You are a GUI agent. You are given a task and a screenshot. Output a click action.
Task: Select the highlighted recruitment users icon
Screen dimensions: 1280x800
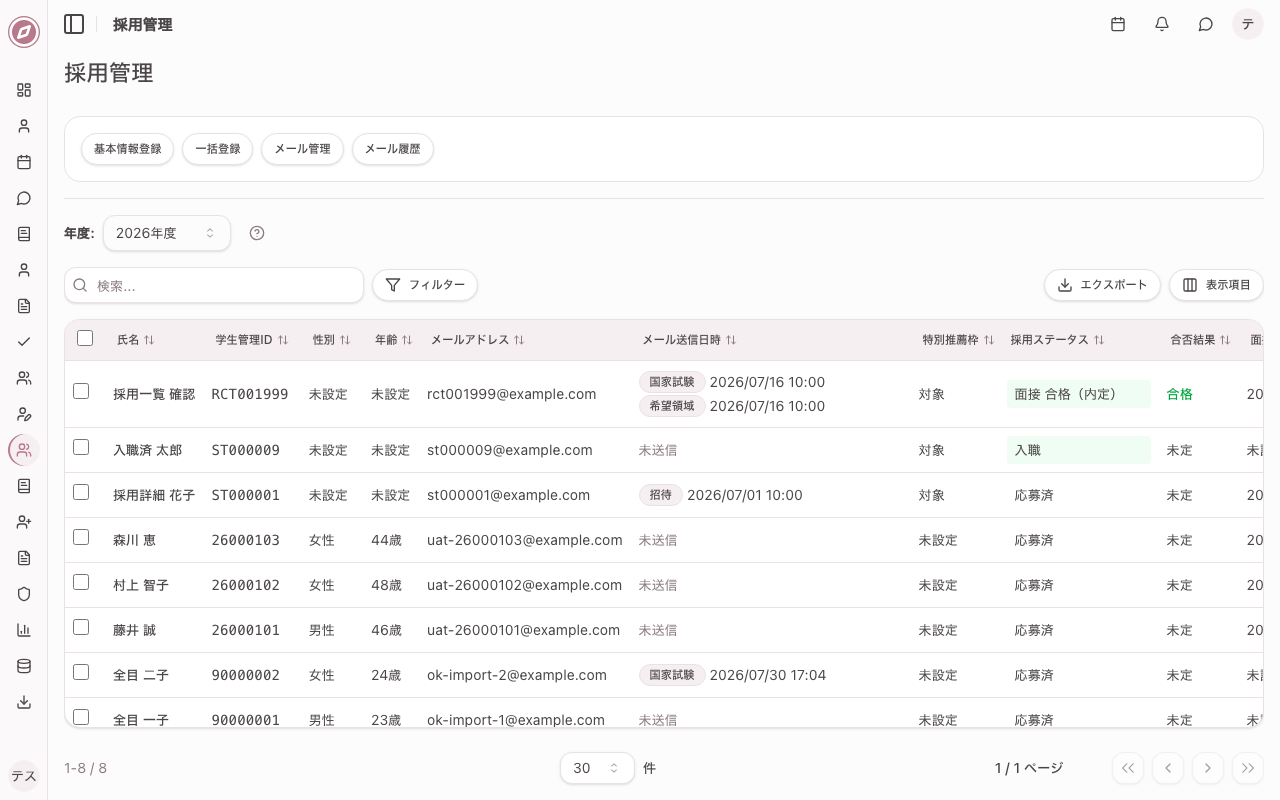click(x=24, y=450)
